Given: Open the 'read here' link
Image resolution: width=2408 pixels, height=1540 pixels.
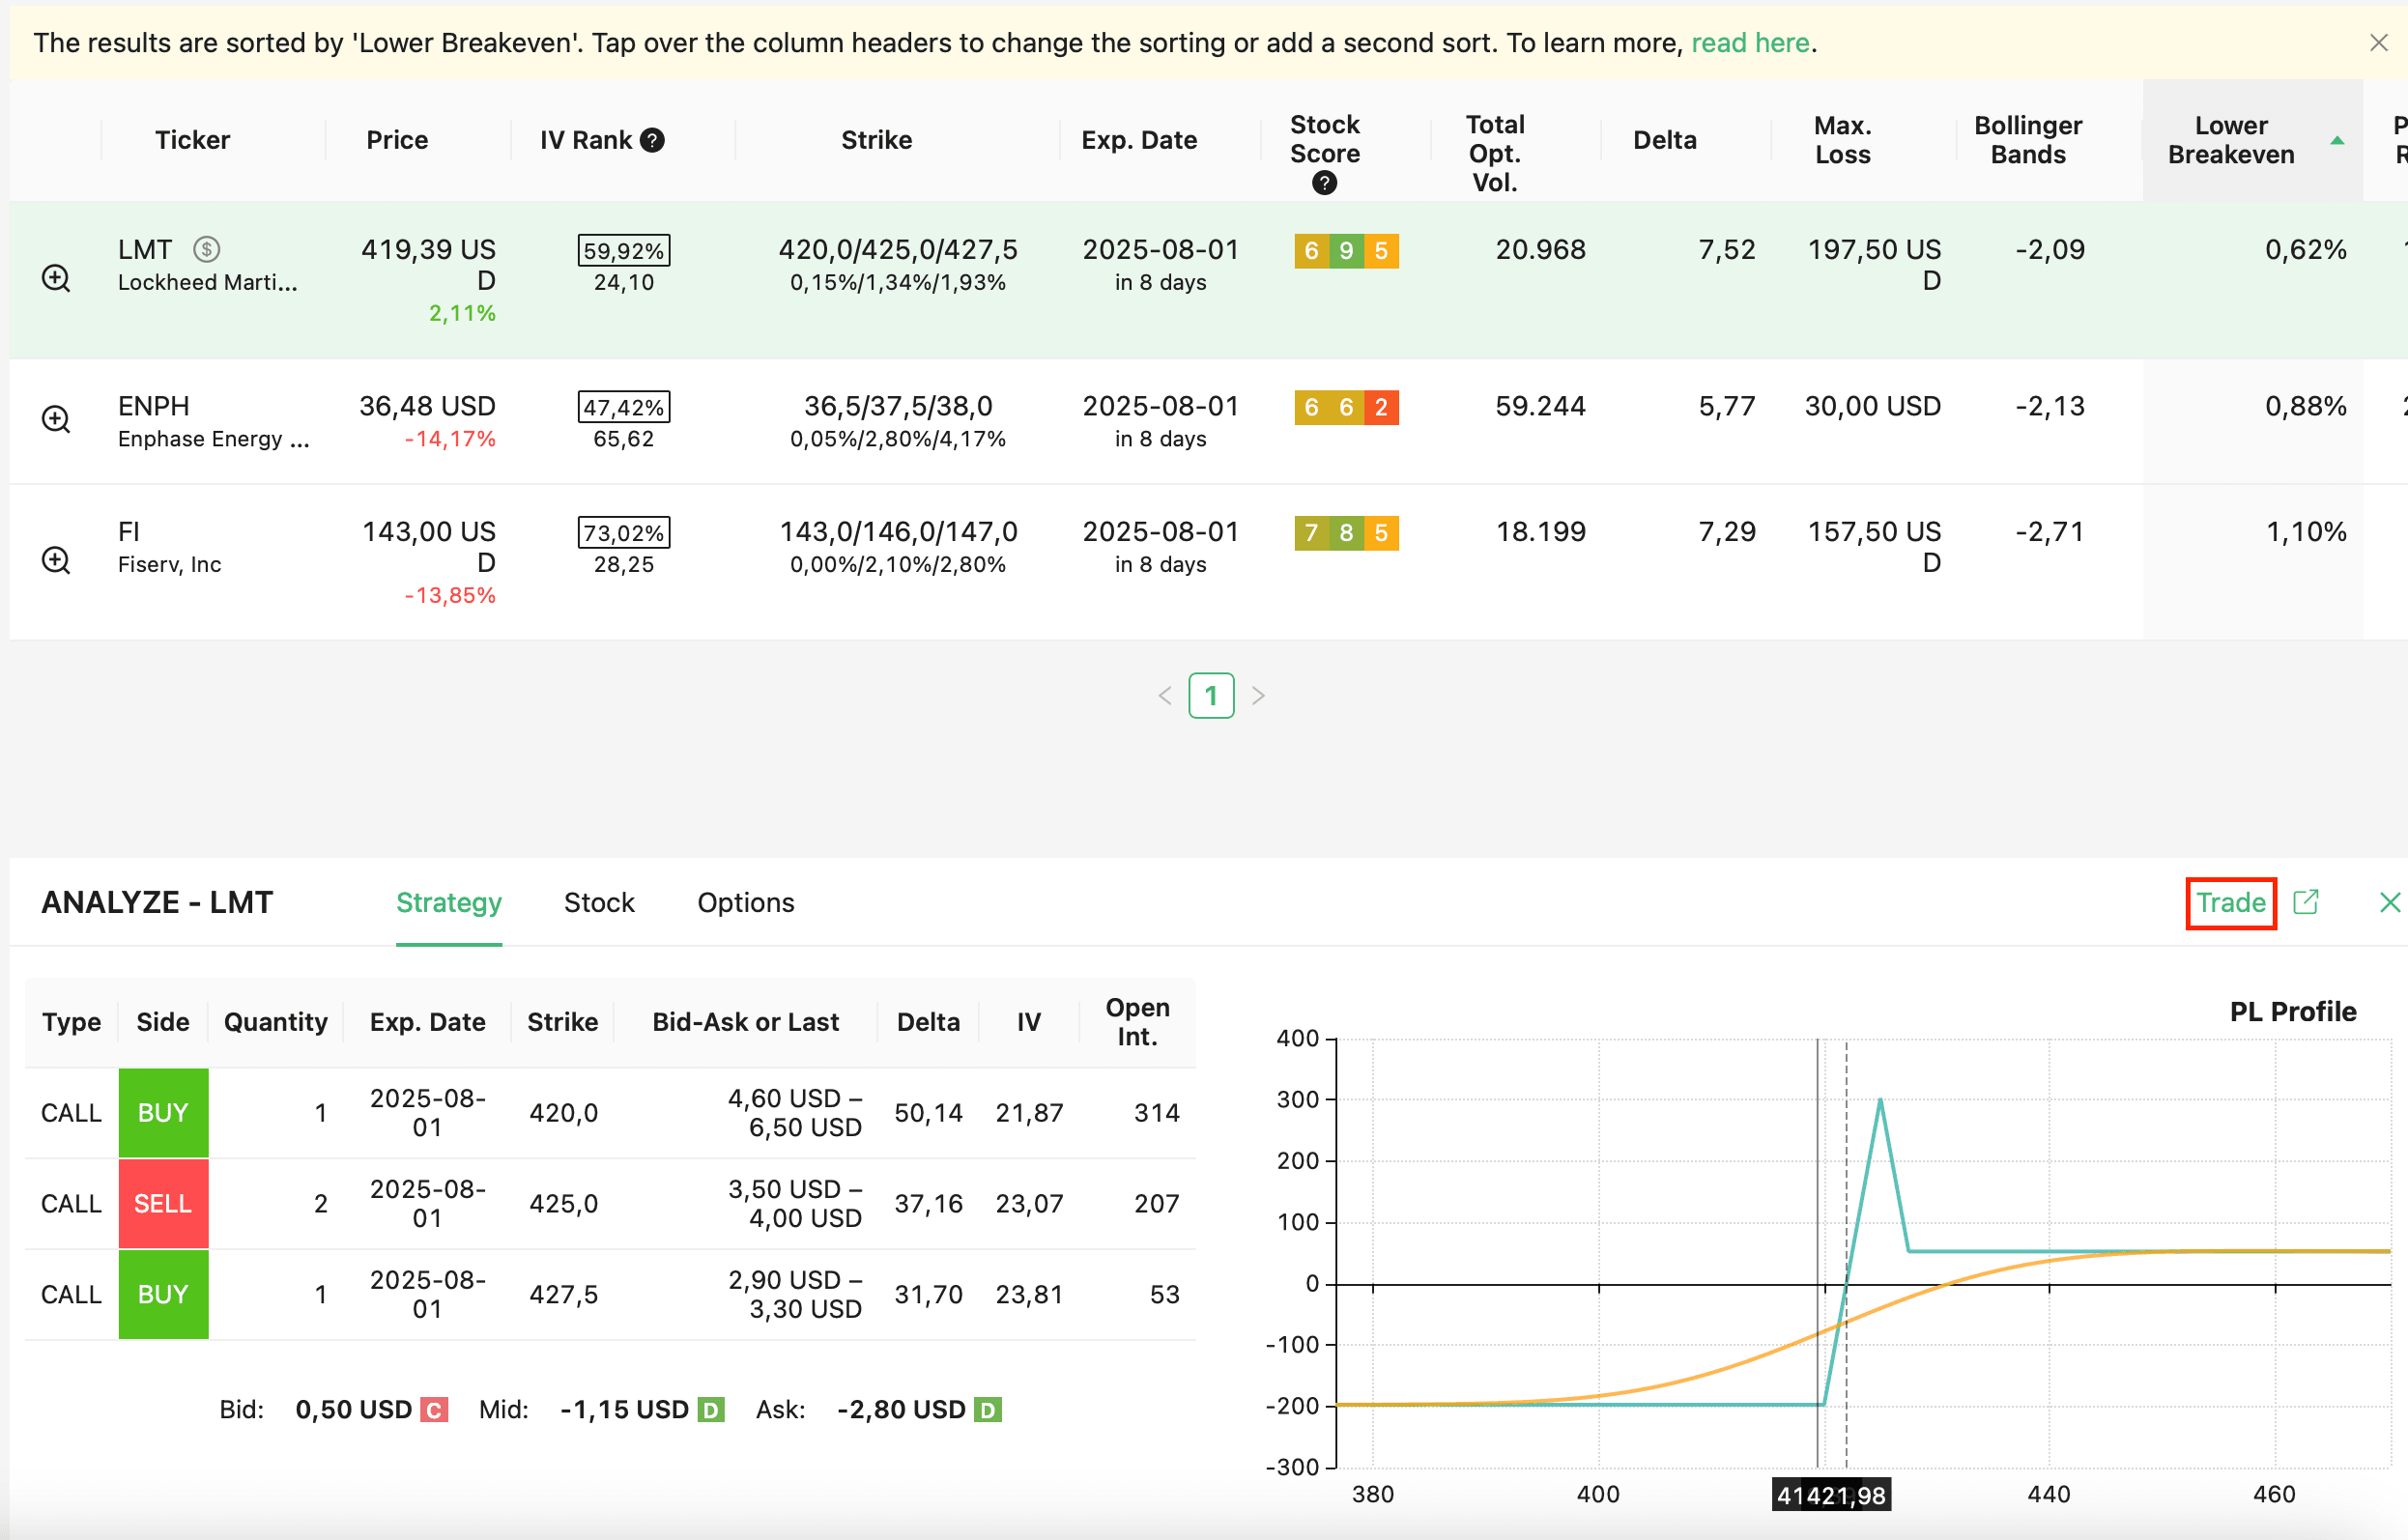Looking at the screenshot, I should click(x=1749, y=43).
